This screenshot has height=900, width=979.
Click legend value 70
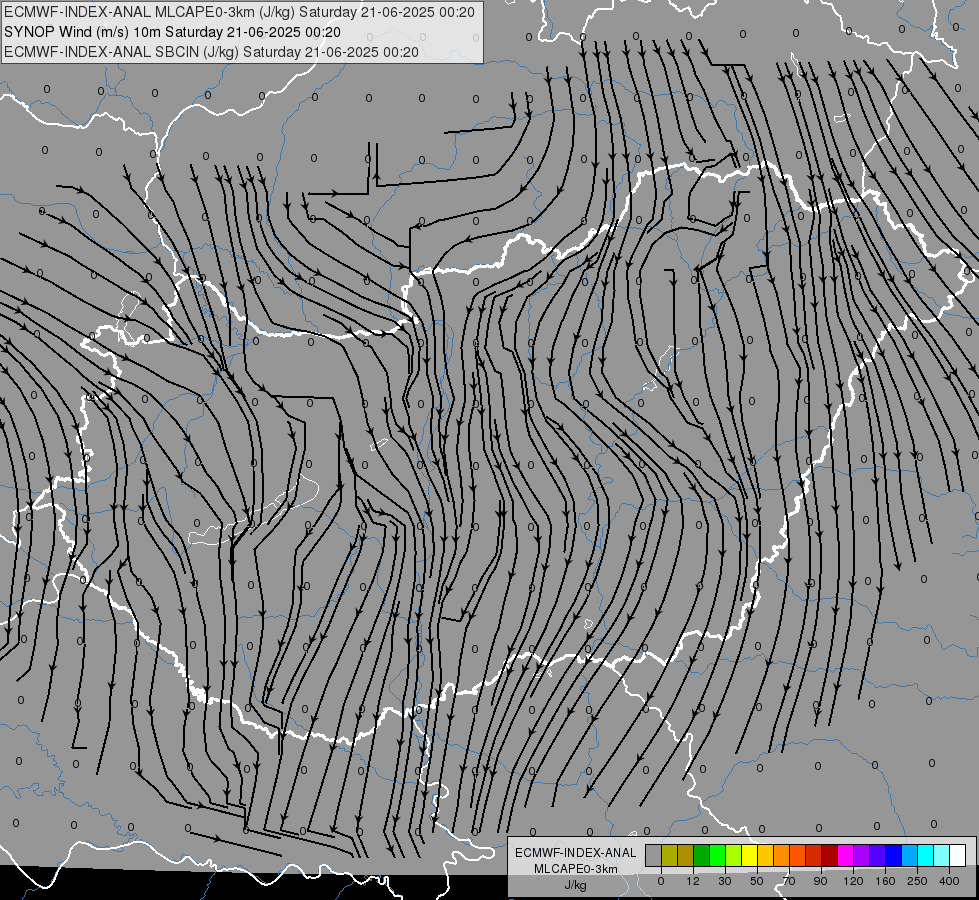click(x=789, y=881)
